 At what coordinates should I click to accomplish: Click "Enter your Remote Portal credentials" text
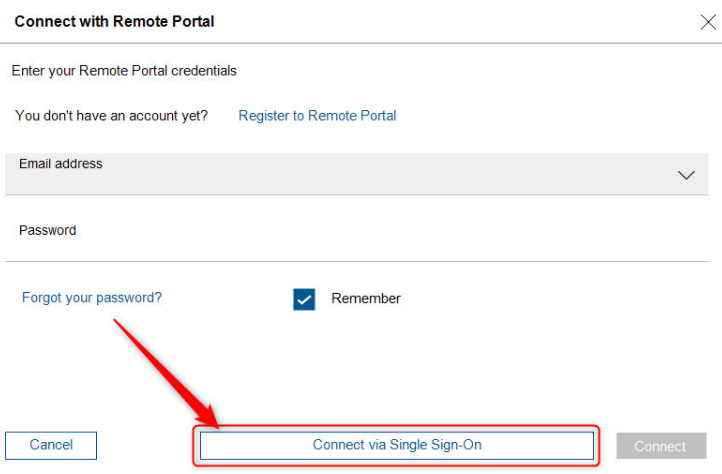tap(124, 71)
